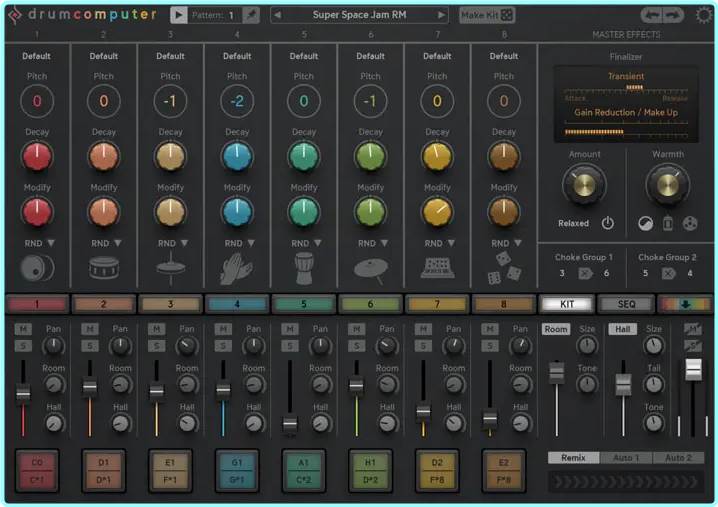Open the RND dropdown in channel 8
Image resolution: width=718 pixels, height=507 pixels.
click(506, 243)
